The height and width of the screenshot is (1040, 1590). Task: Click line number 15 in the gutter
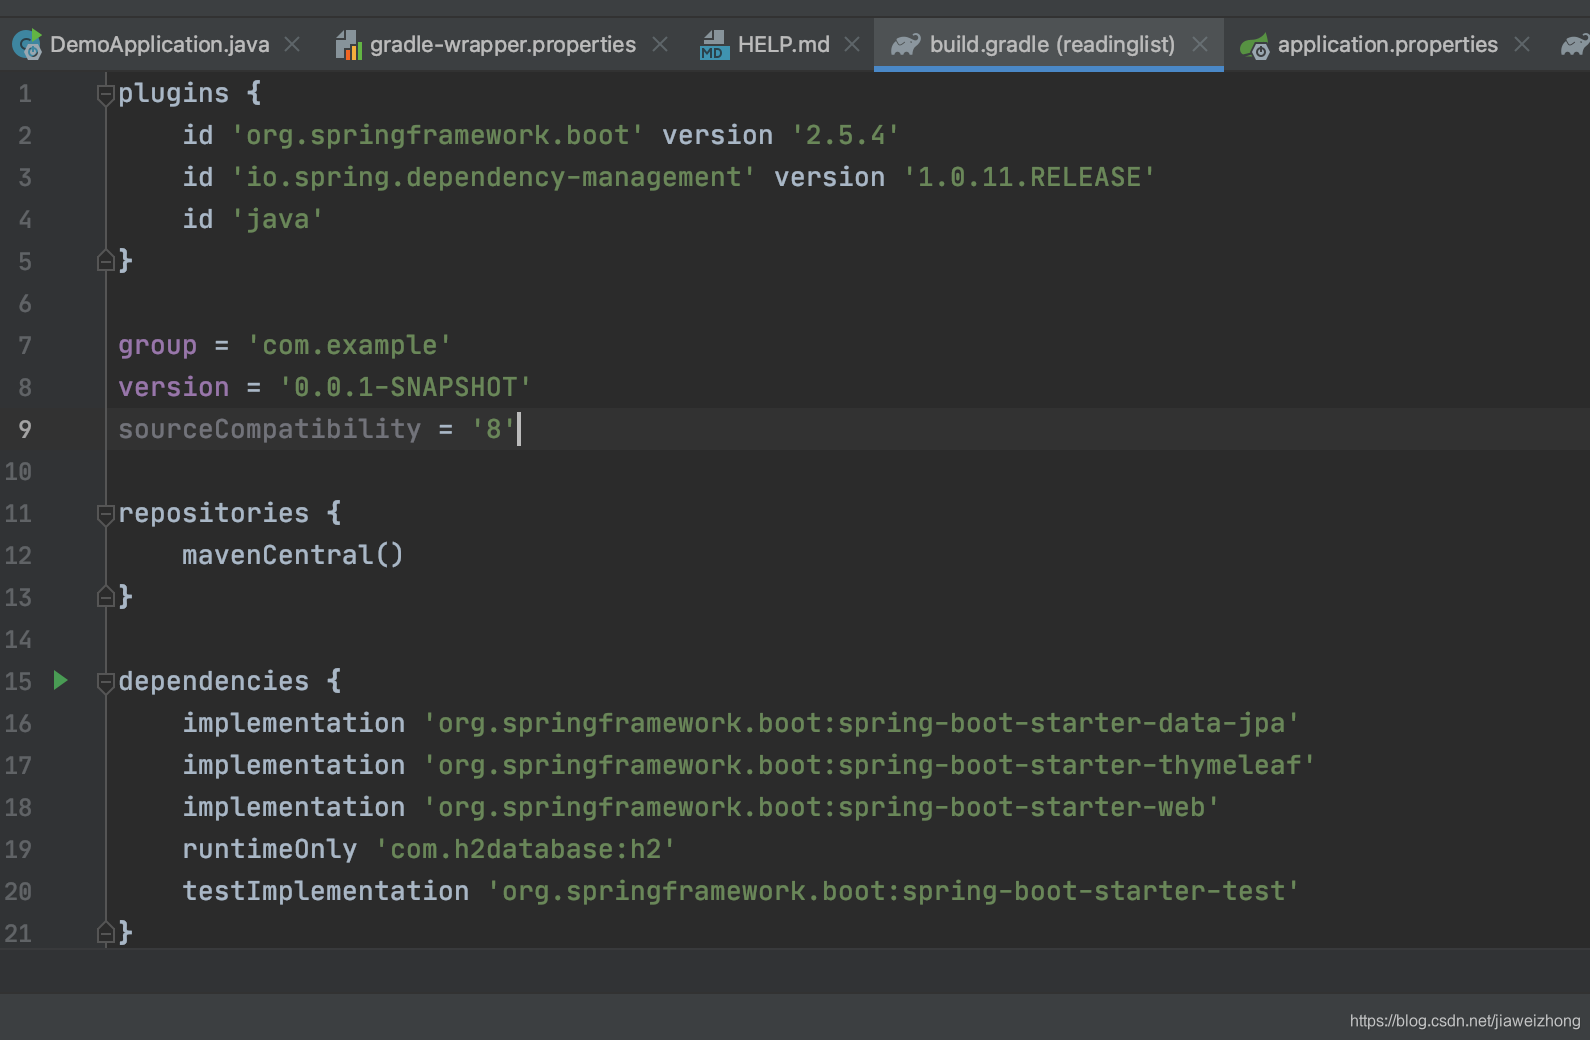pyautogui.click(x=18, y=681)
